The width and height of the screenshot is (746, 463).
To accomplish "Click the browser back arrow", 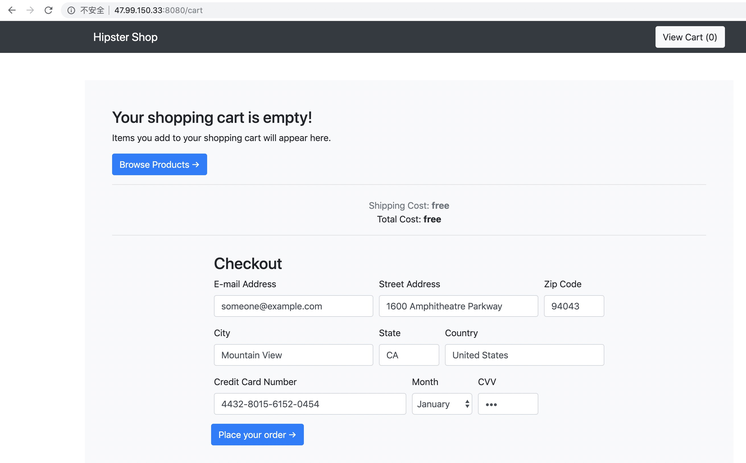I will [12, 10].
